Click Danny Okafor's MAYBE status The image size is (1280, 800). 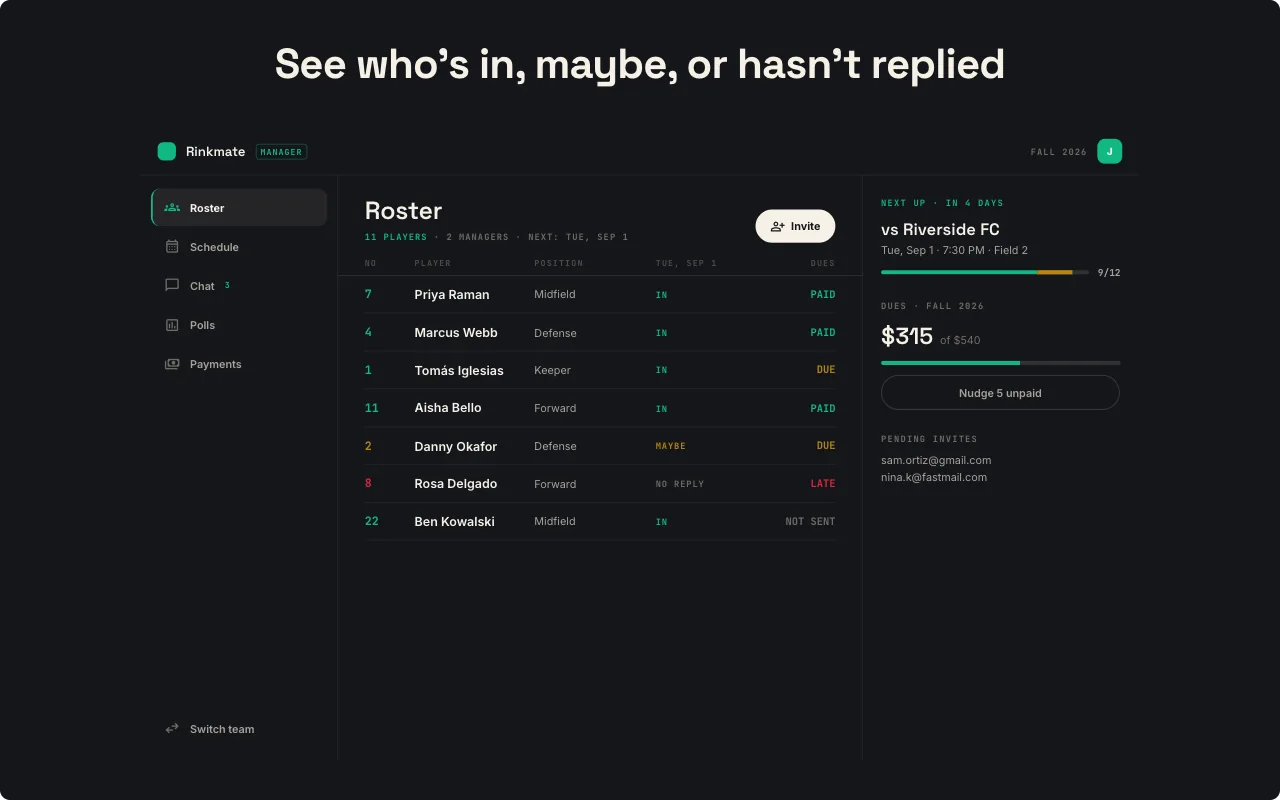[x=671, y=446]
